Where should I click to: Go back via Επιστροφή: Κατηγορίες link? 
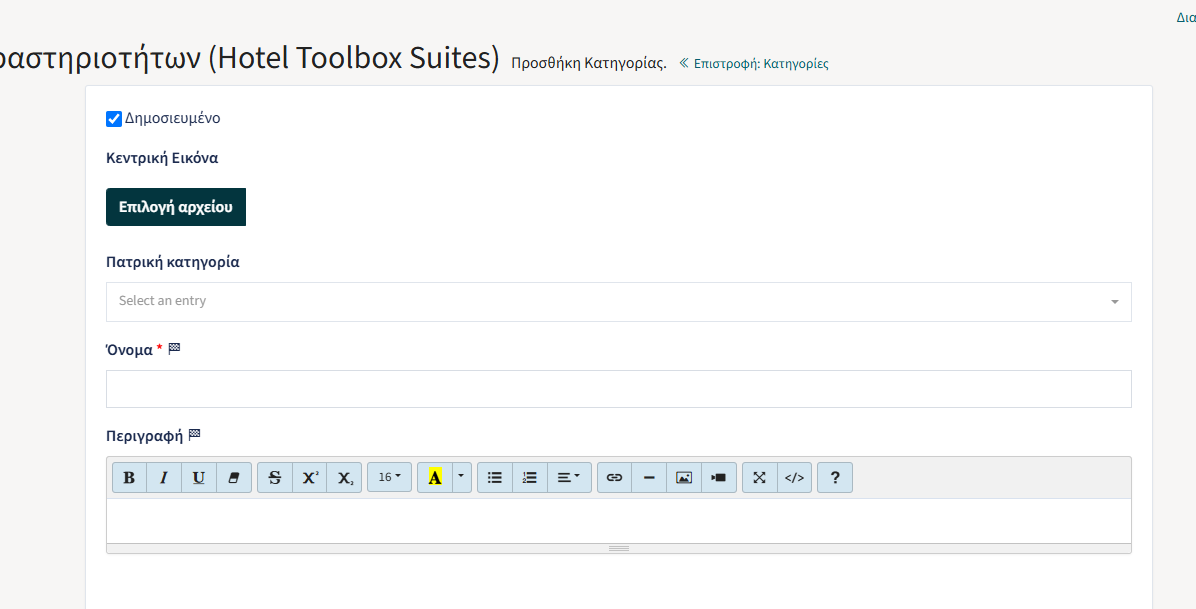pos(754,63)
